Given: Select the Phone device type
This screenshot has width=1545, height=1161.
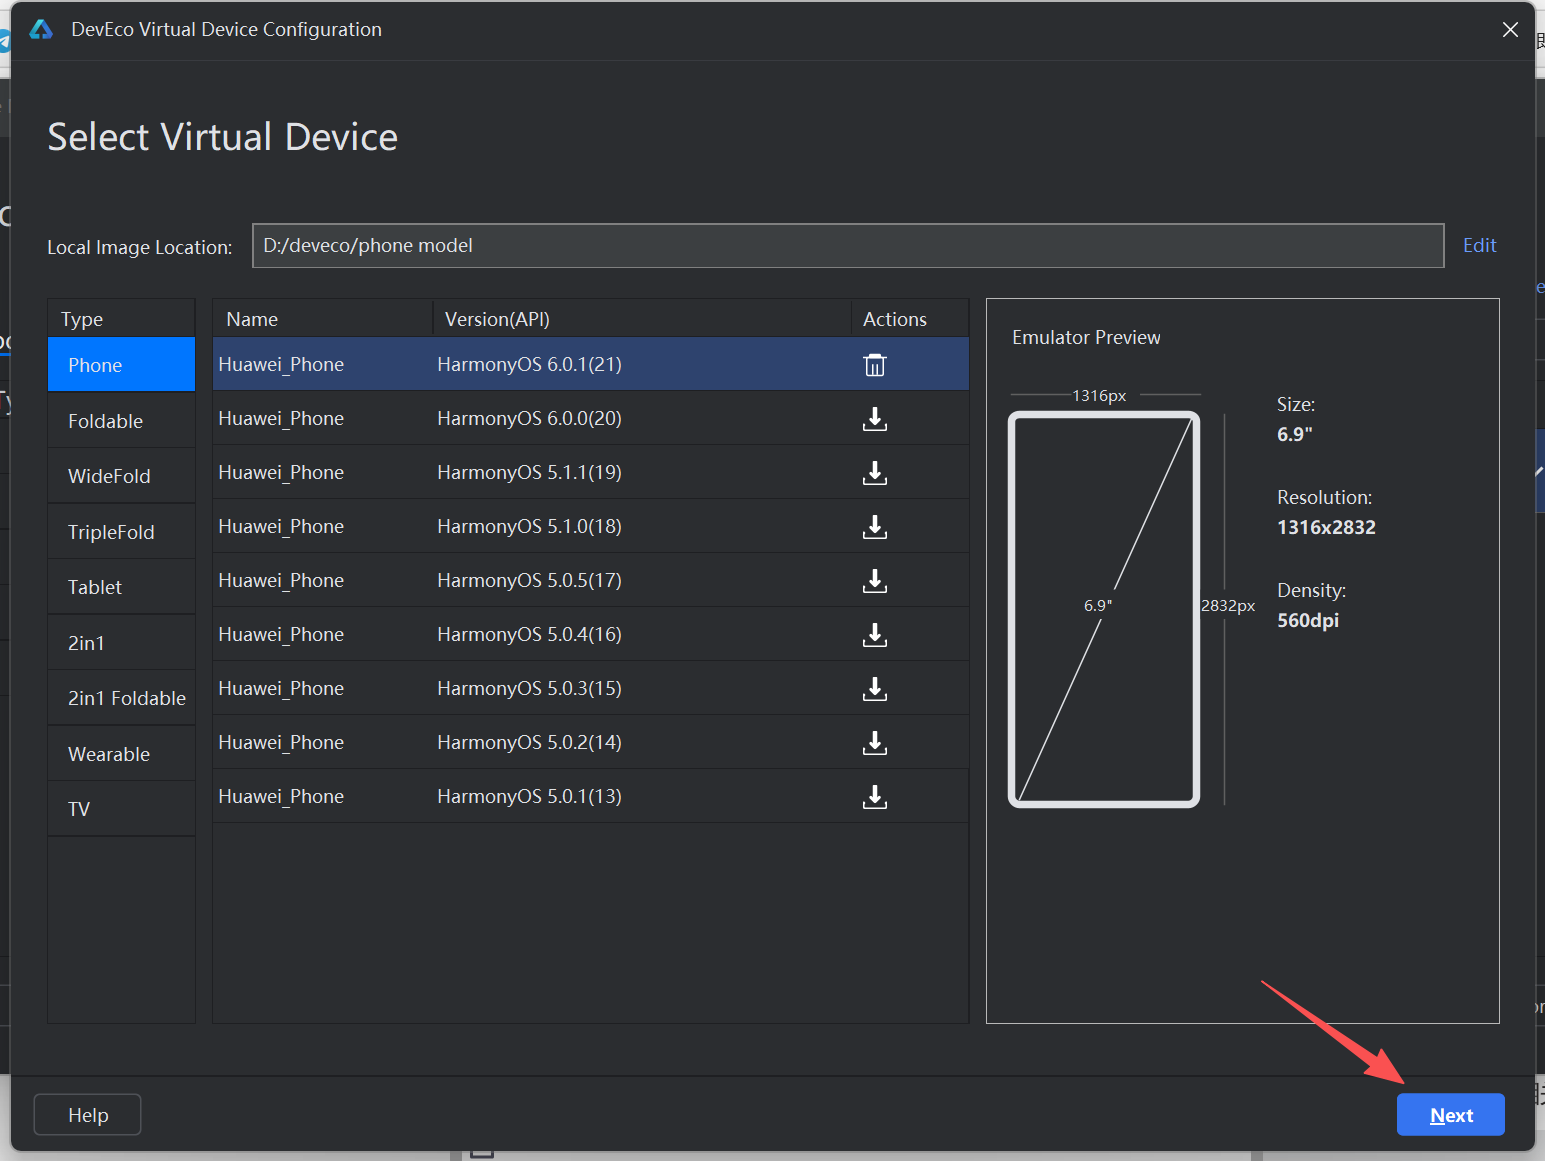Looking at the screenshot, I should coord(121,365).
